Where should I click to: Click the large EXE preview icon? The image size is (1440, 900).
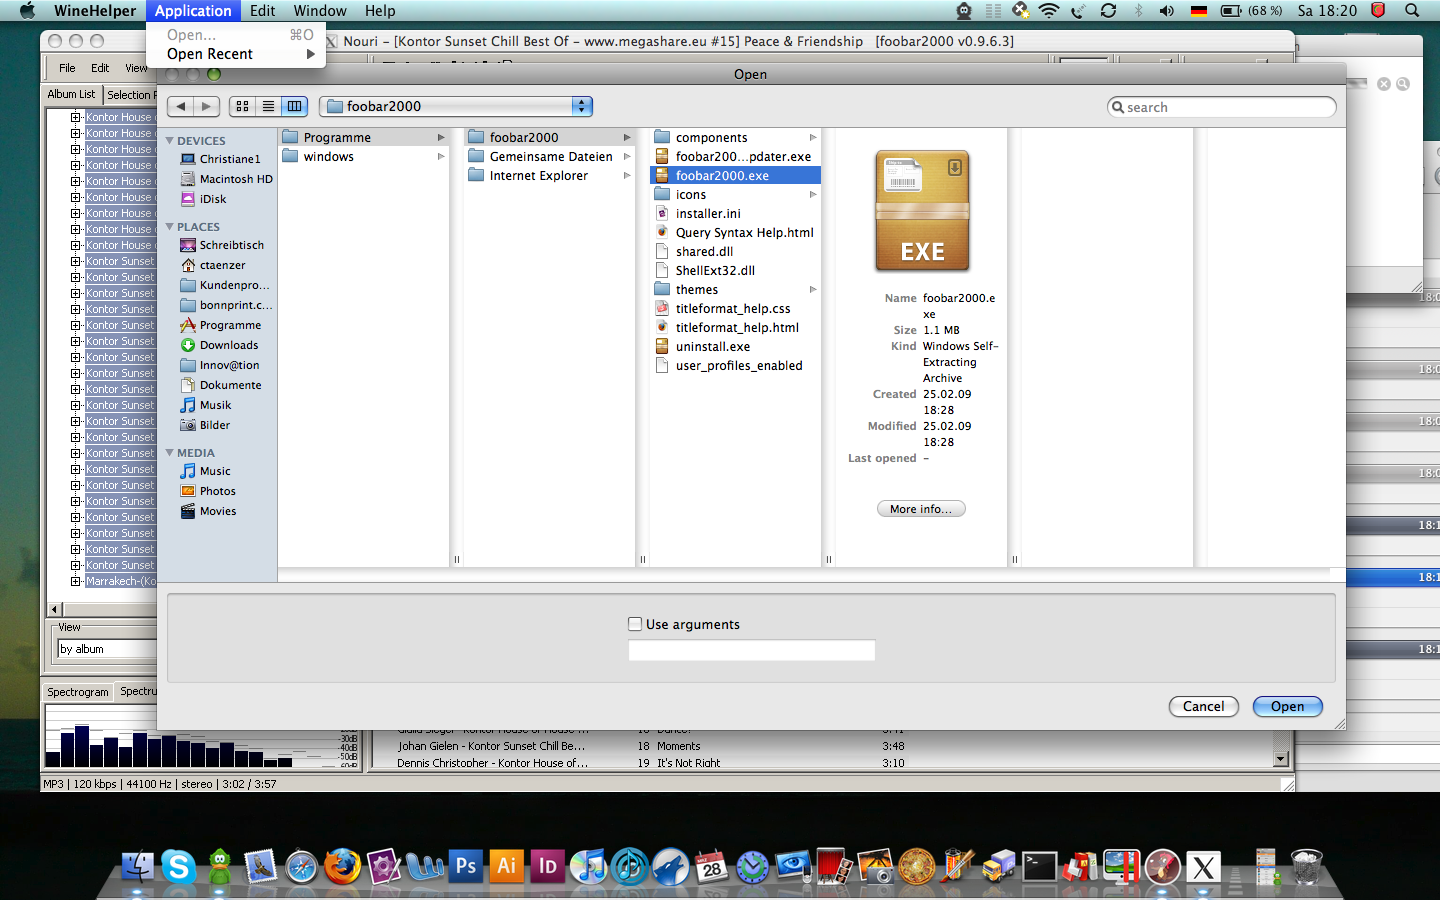click(x=922, y=211)
